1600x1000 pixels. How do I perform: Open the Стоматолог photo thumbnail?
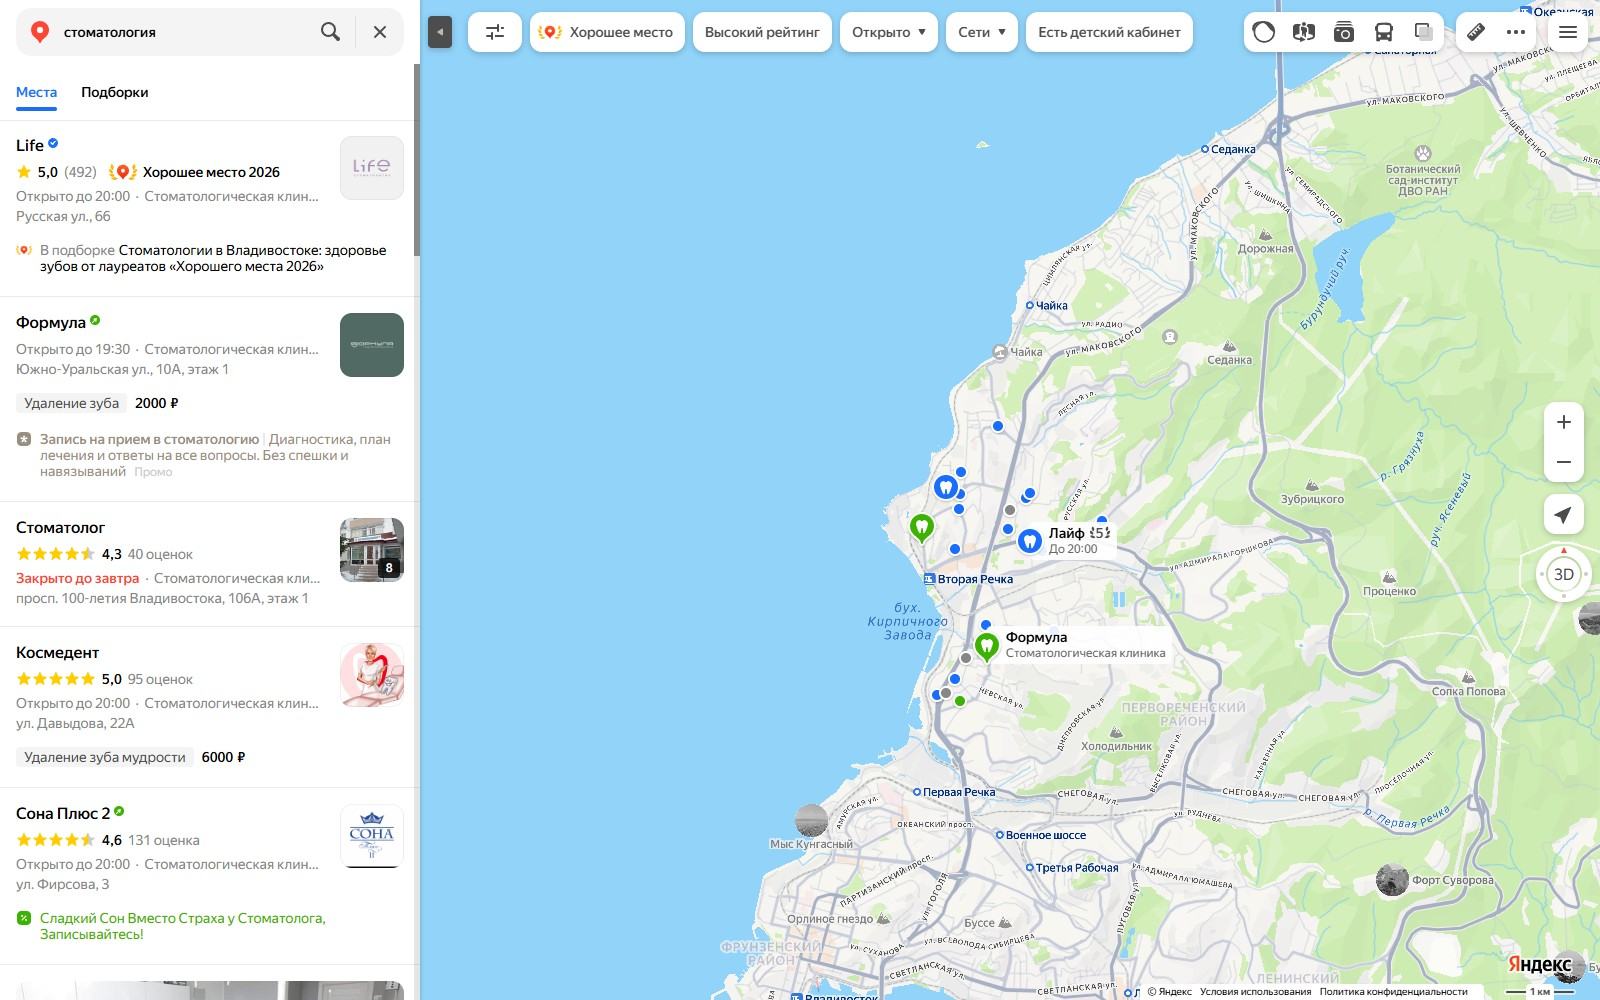[372, 550]
